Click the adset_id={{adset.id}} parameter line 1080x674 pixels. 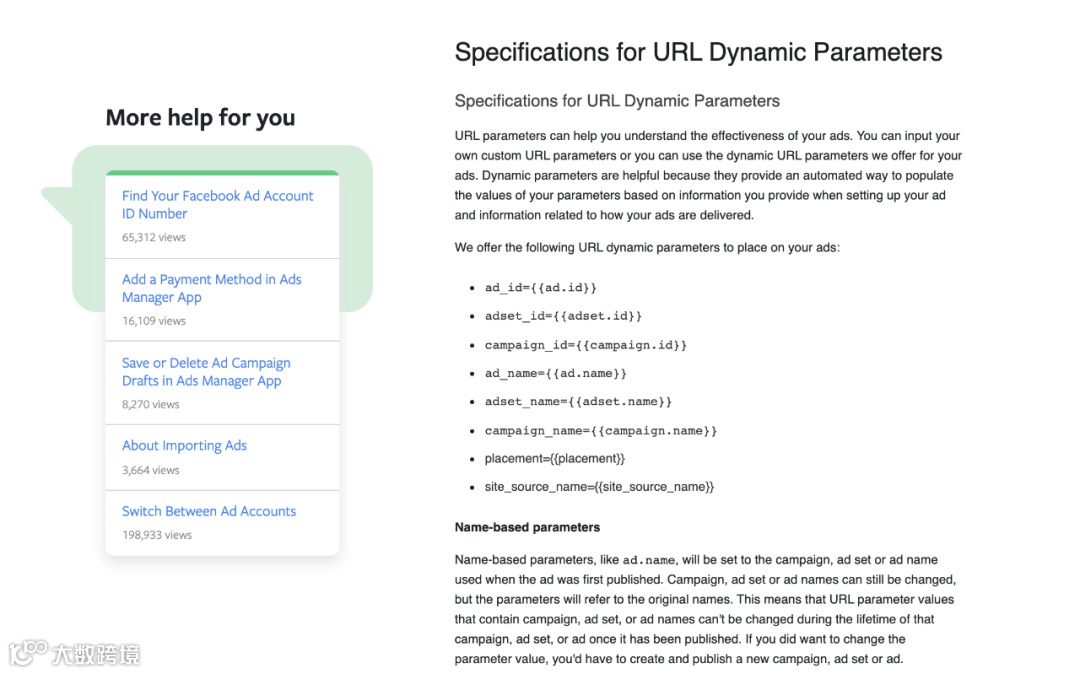[563, 316]
